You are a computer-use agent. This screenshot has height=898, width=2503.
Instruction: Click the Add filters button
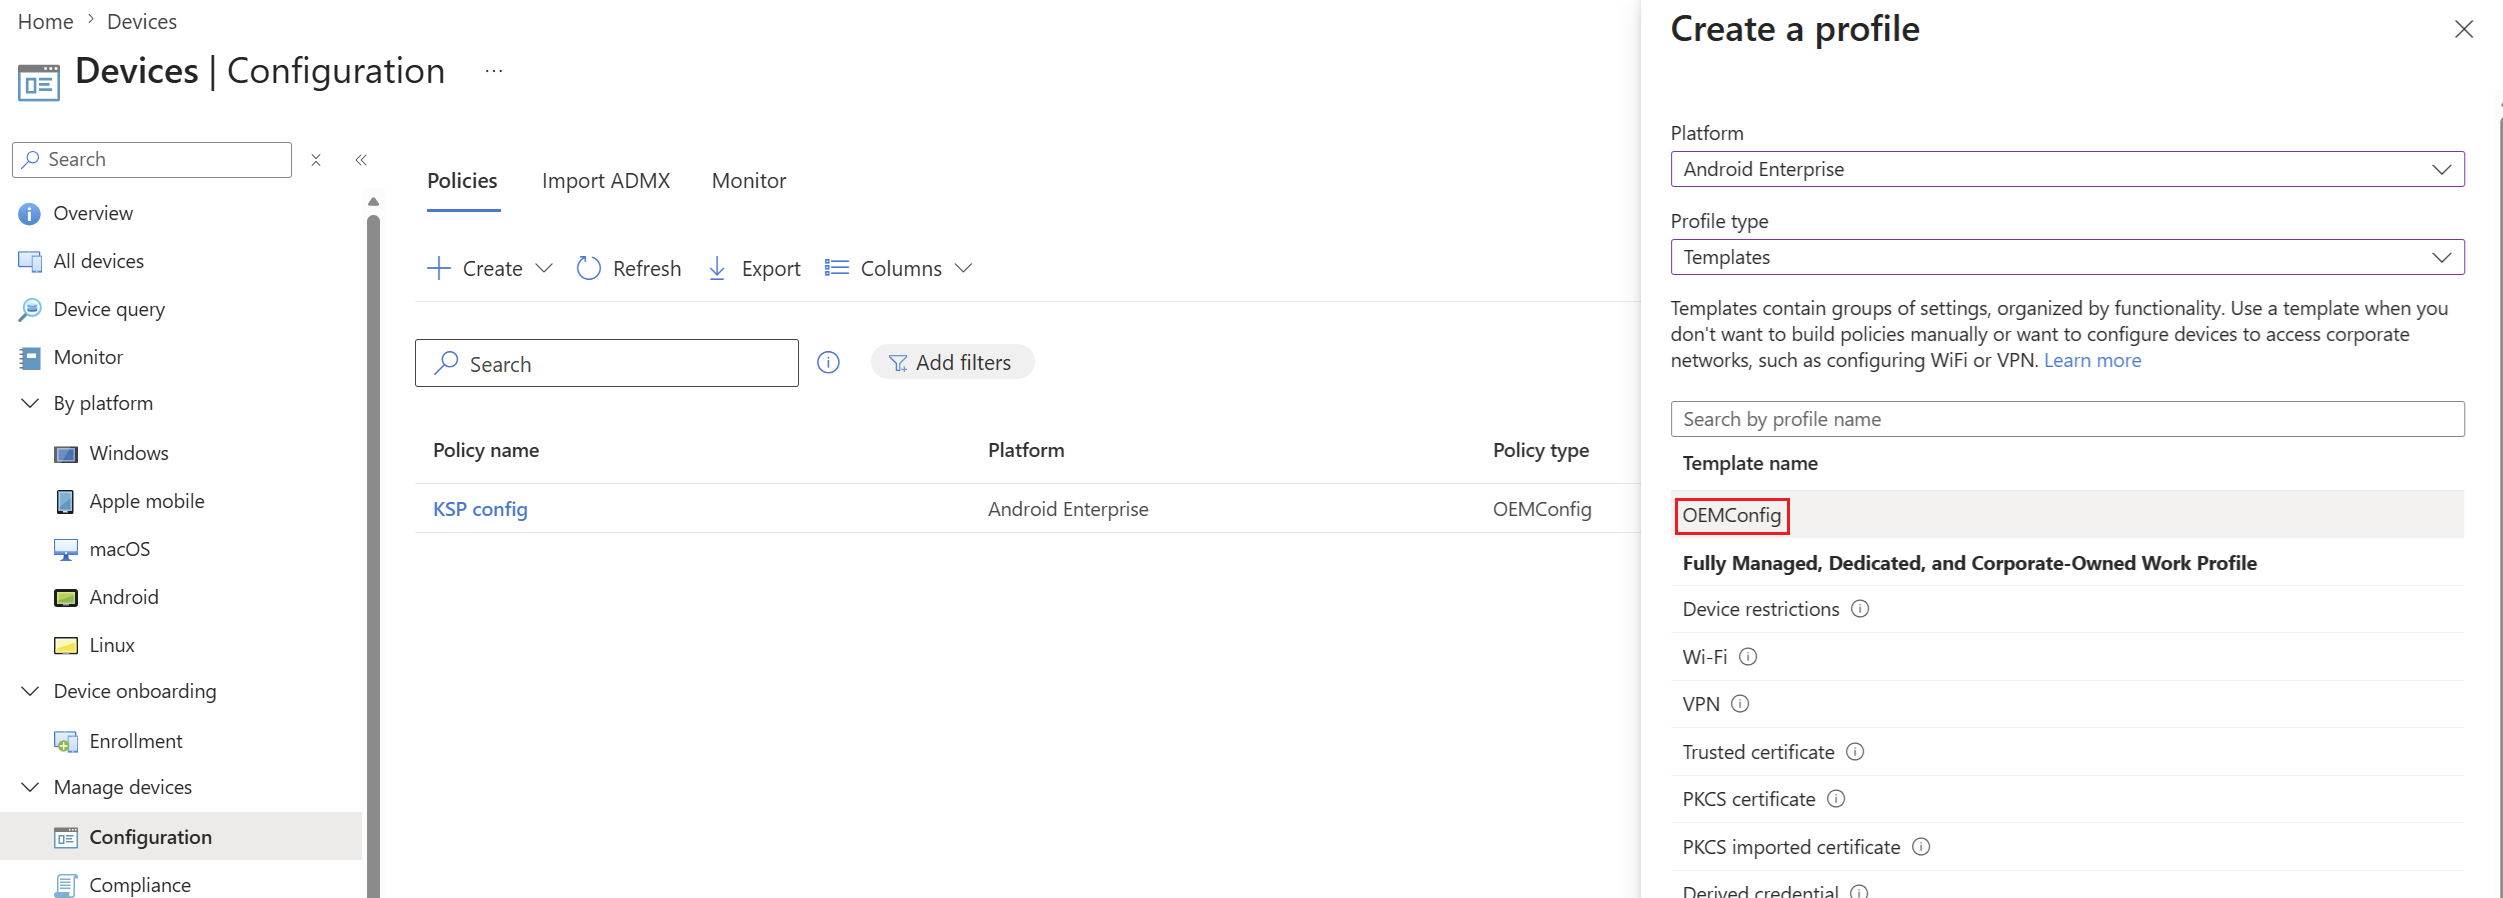(x=952, y=362)
